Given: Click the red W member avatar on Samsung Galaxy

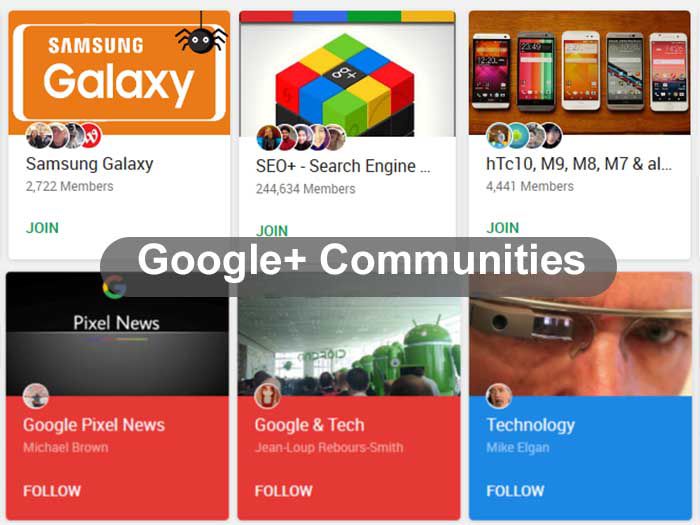Looking at the screenshot, I should (x=90, y=136).
